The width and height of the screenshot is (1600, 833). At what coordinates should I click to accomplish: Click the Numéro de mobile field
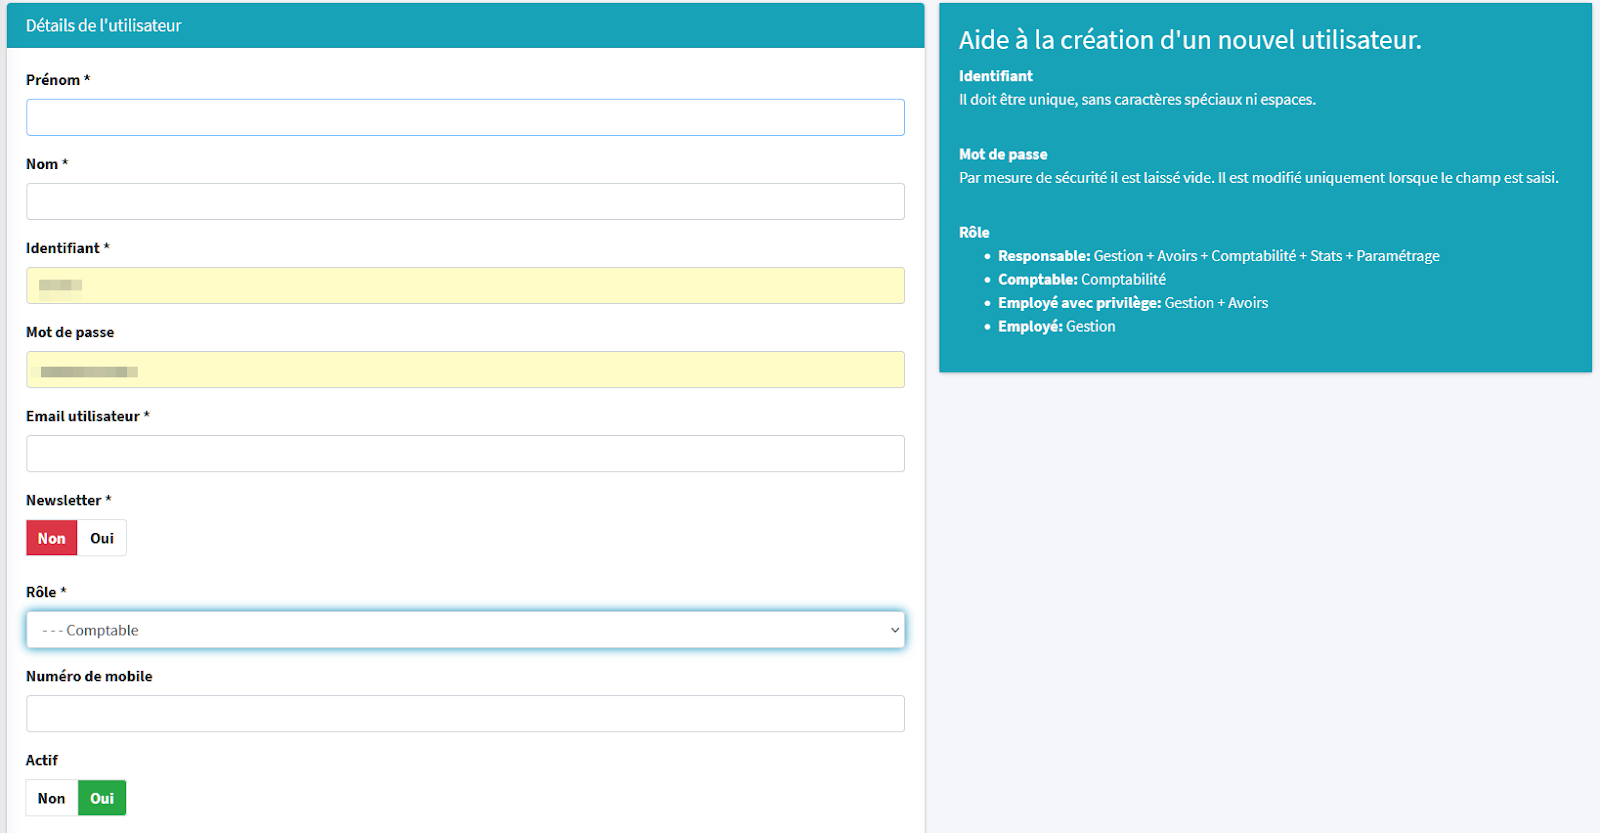465,713
